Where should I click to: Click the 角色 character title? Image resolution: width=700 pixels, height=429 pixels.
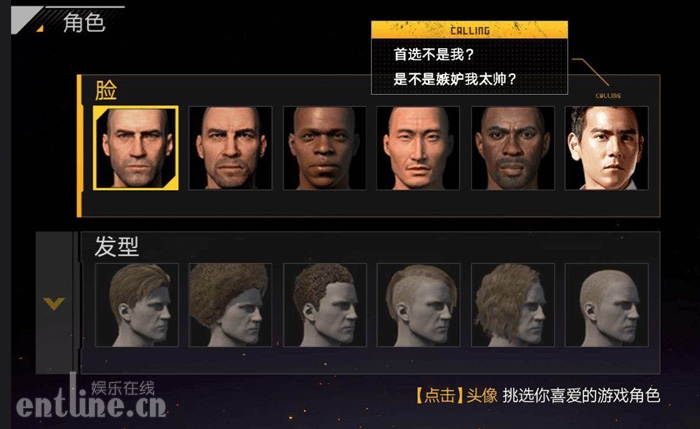click(x=84, y=22)
